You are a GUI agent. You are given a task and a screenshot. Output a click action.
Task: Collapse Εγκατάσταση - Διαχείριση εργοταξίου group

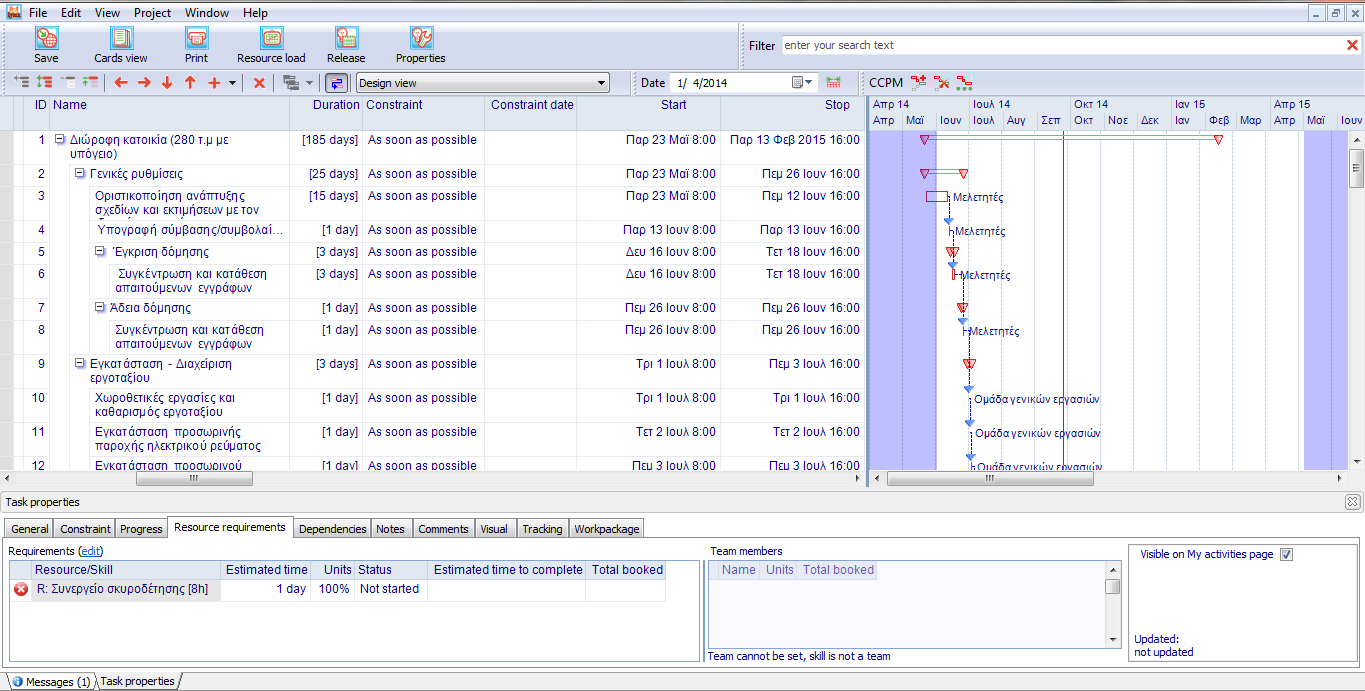(80, 364)
